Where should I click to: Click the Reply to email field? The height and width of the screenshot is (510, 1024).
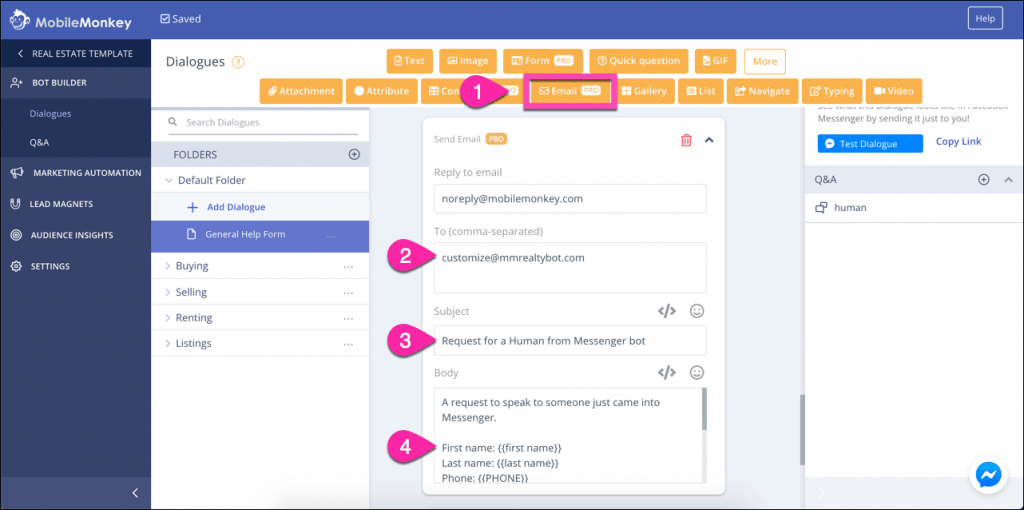coord(570,199)
